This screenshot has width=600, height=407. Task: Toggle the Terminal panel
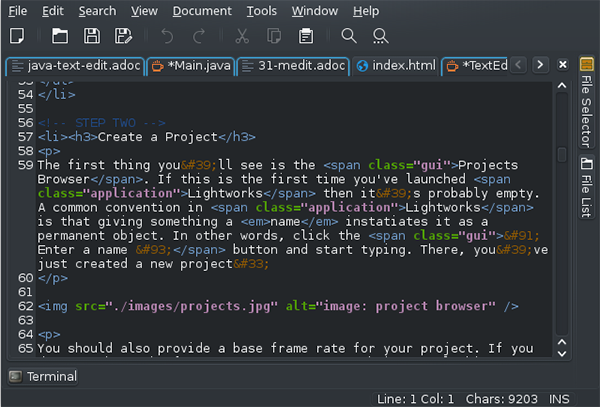44,377
